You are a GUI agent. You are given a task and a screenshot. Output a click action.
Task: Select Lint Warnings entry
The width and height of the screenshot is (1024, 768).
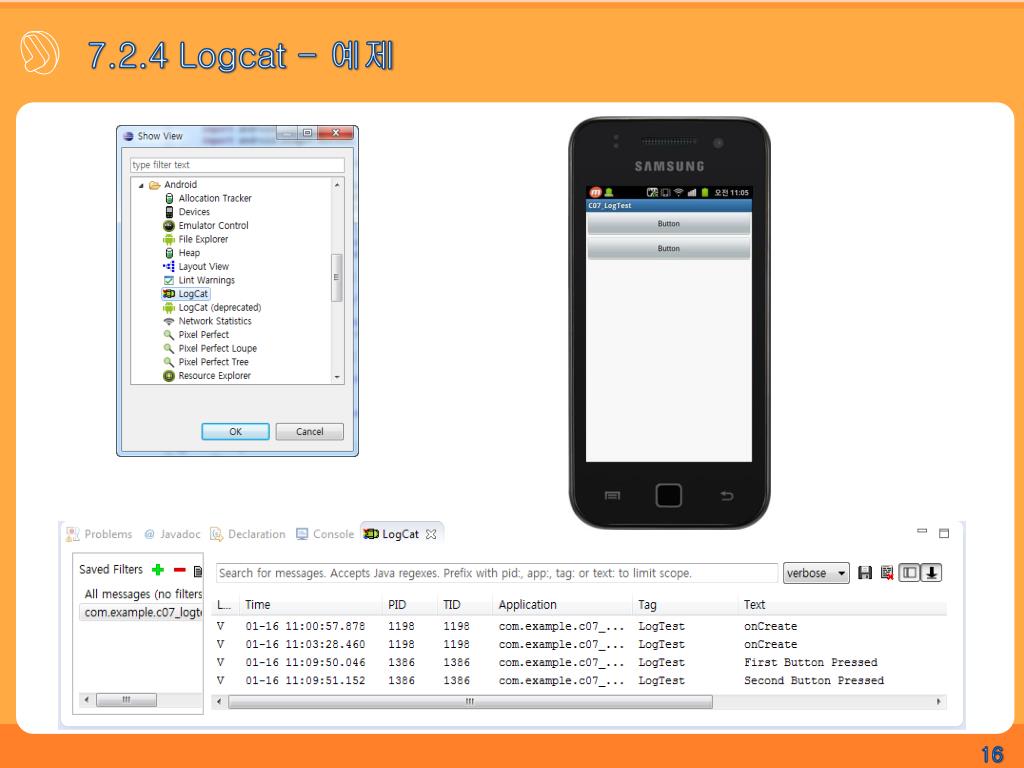point(199,280)
